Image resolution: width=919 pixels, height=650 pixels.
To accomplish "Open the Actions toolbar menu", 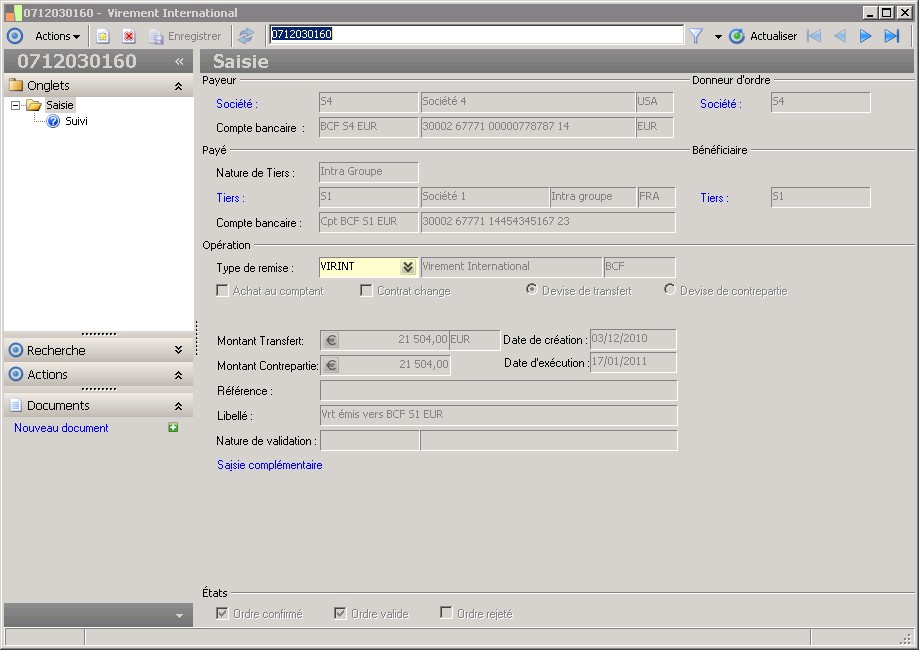I will point(57,36).
